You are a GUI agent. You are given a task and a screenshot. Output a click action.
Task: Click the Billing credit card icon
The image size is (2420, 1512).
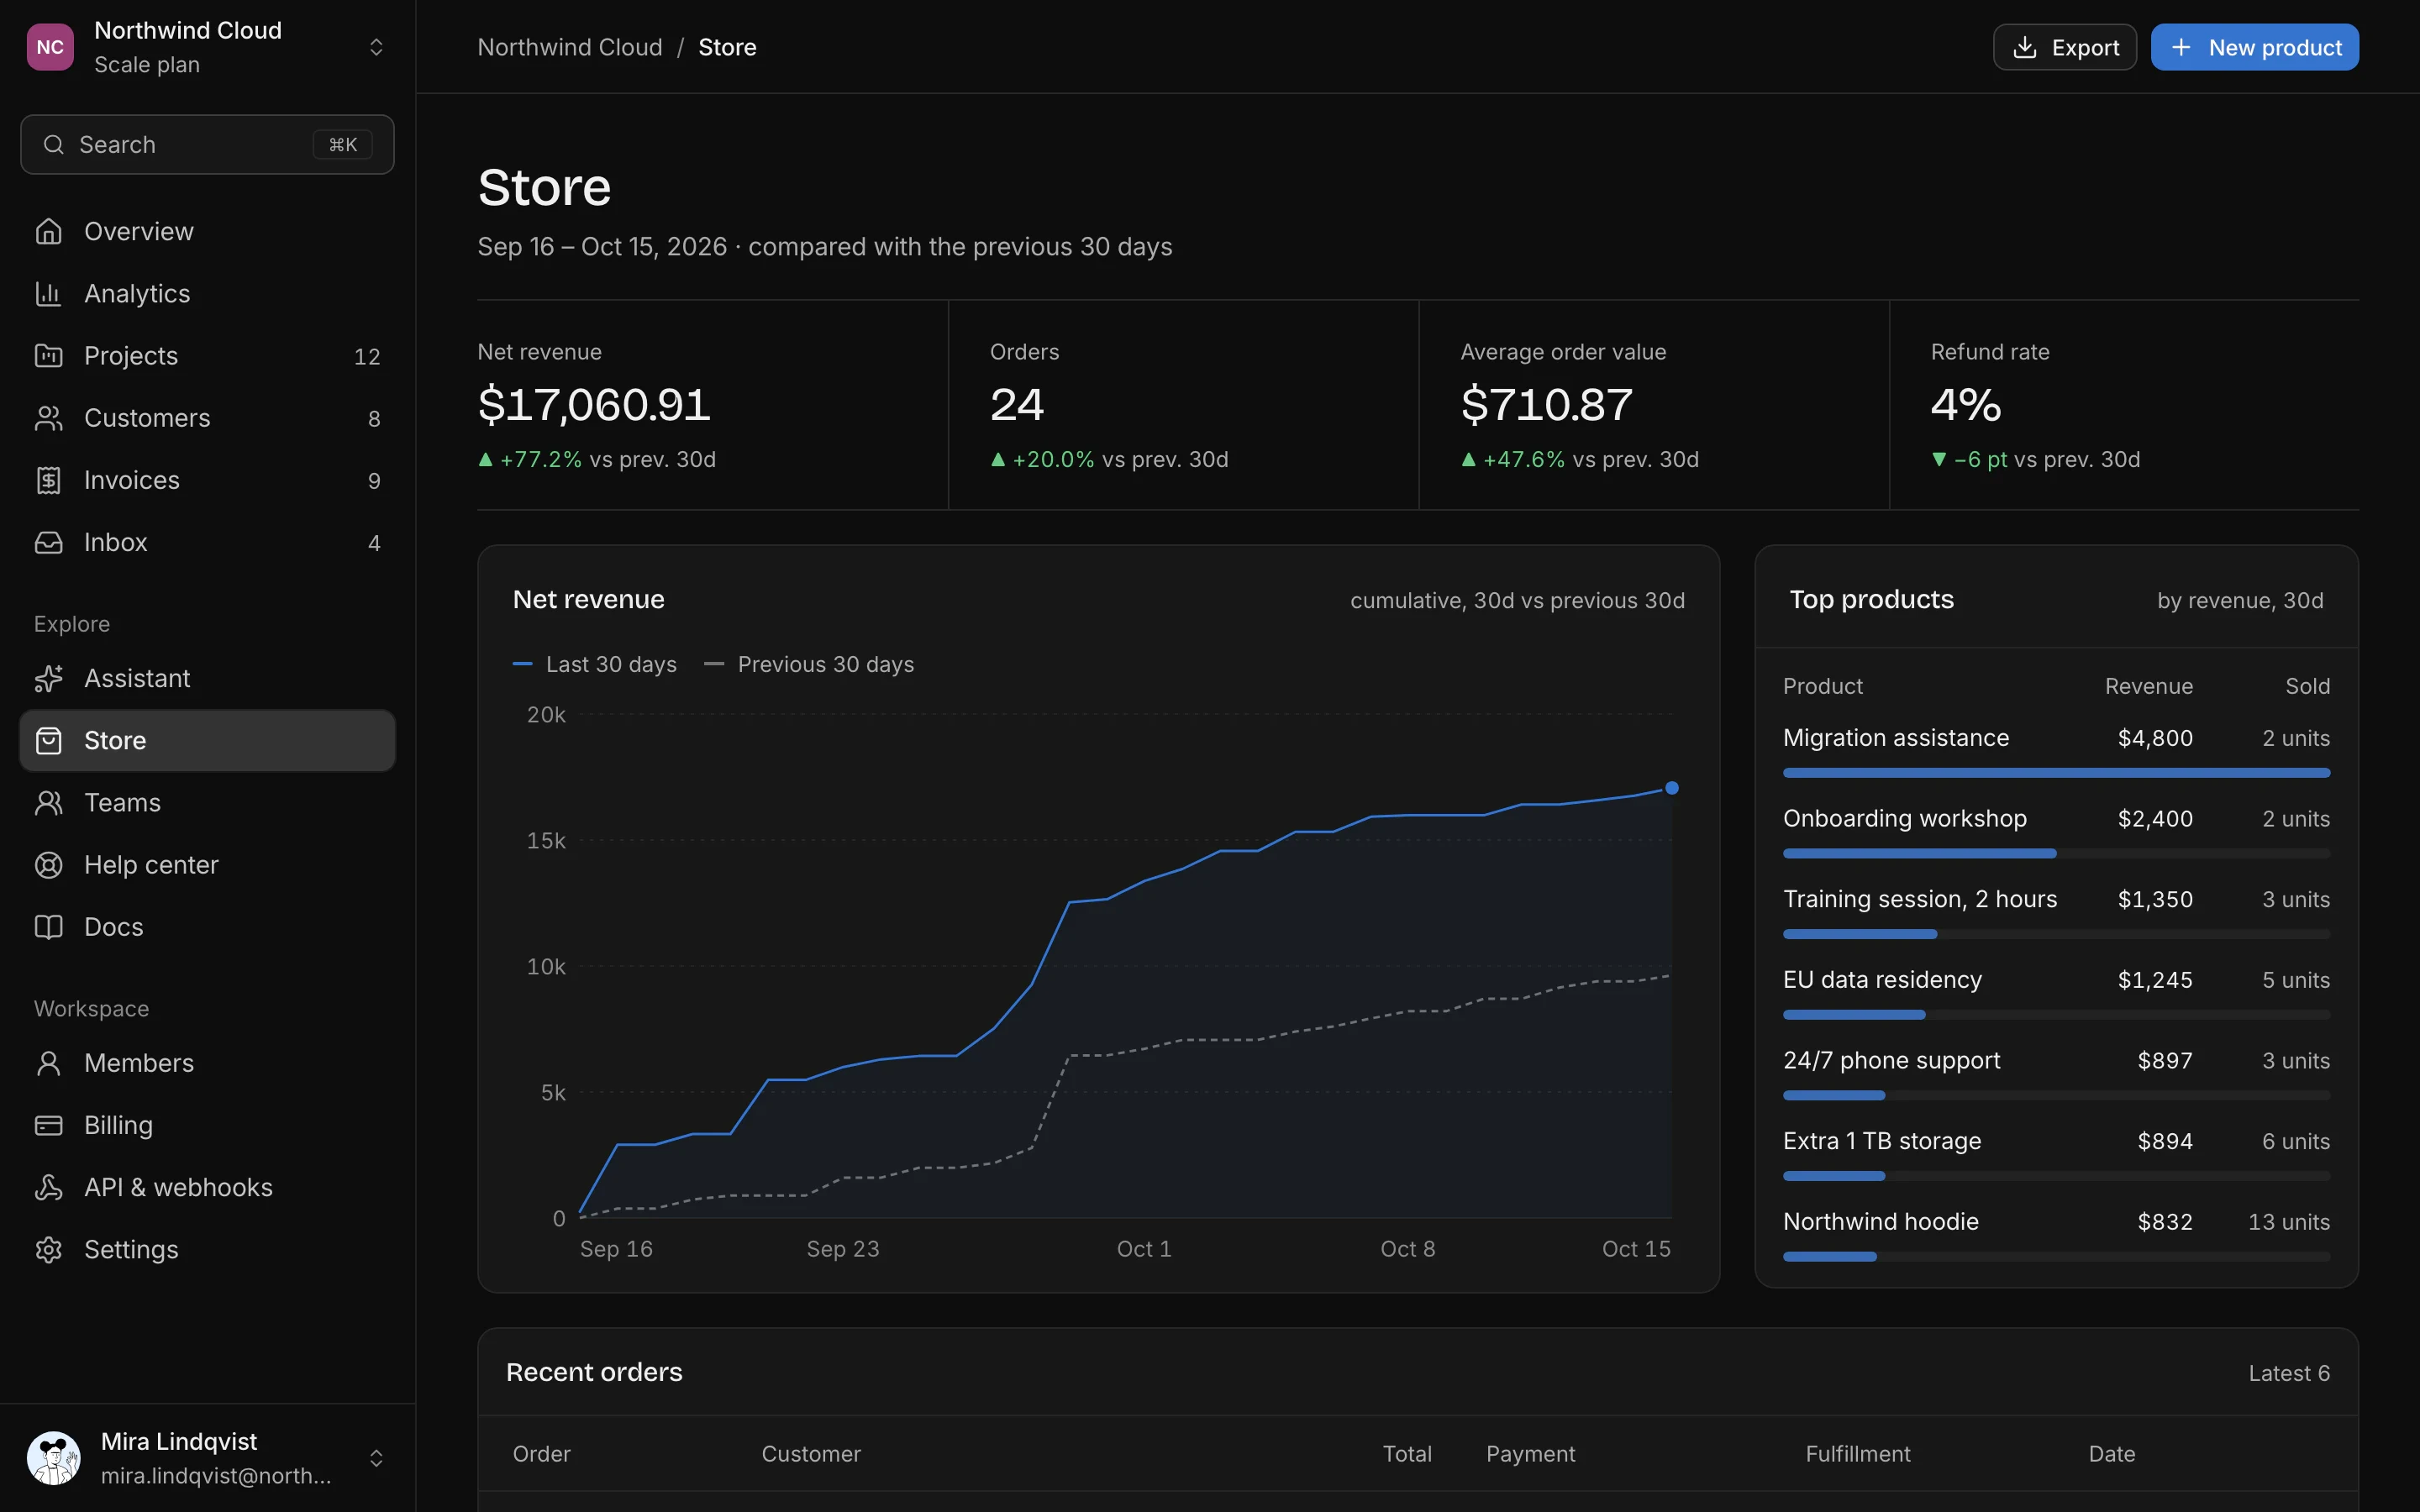[48, 1125]
